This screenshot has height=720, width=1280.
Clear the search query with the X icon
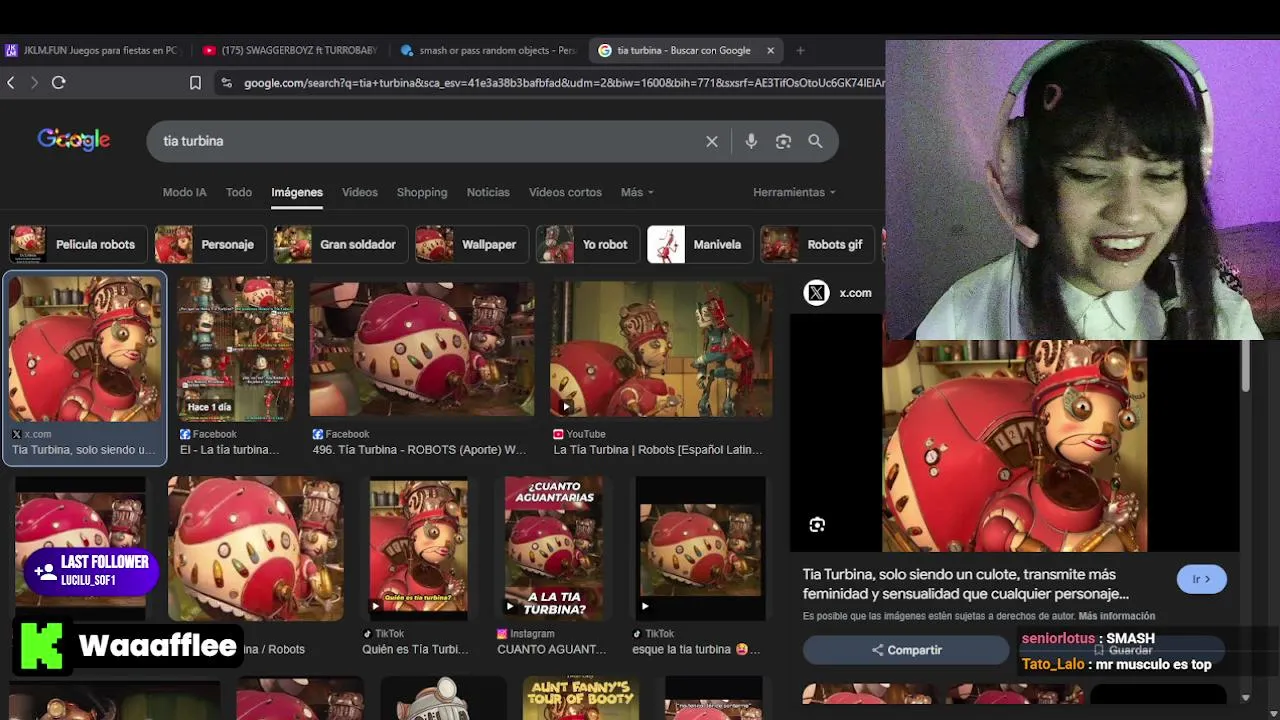tap(712, 141)
